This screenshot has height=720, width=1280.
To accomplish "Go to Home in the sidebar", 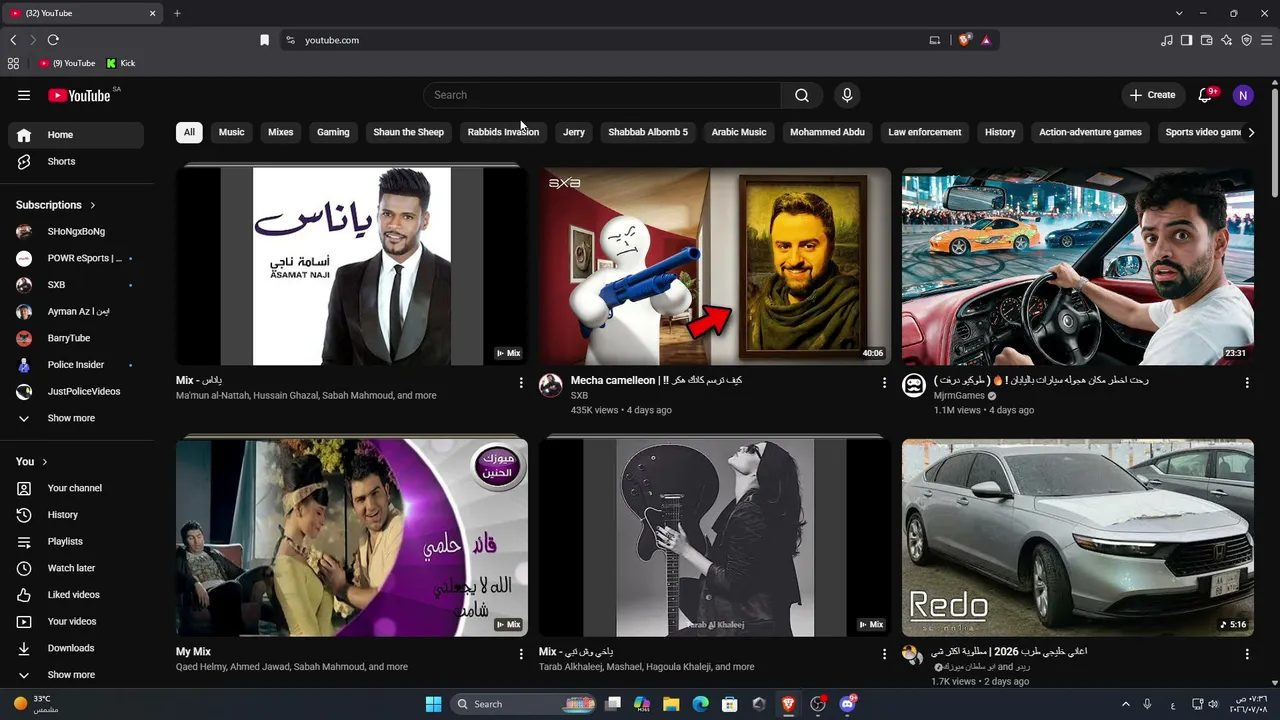I will pyautogui.click(x=76, y=135).
